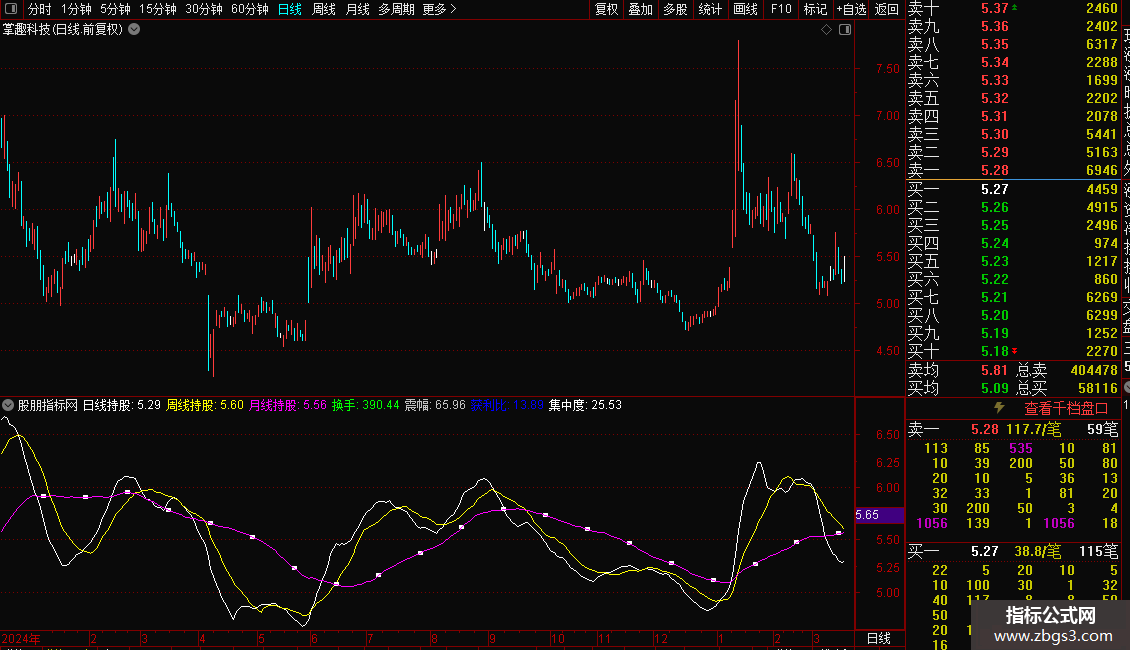Click the 标记 mark button
The image size is (1130, 650).
[x=815, y=9]
